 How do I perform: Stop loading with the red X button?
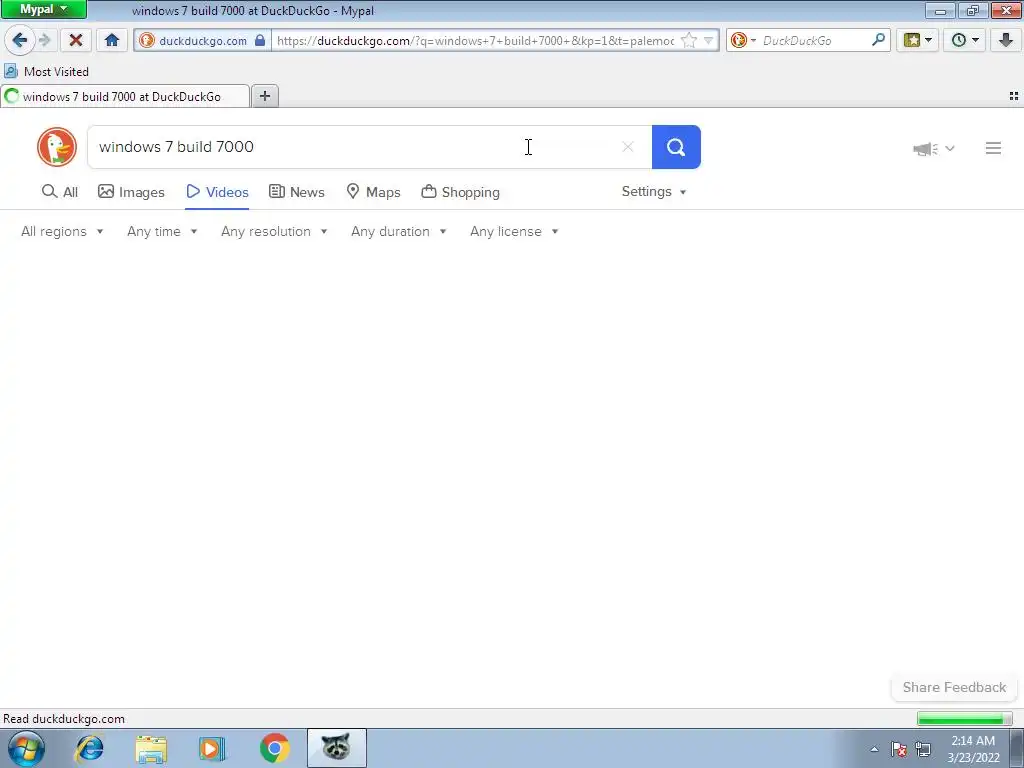pos(76,40)
